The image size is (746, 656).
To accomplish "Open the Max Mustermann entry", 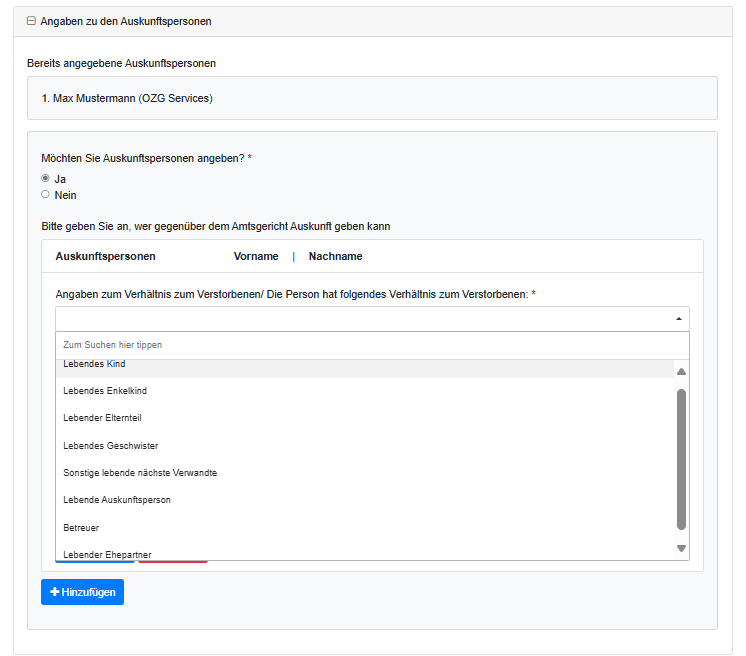I will 127,99.
